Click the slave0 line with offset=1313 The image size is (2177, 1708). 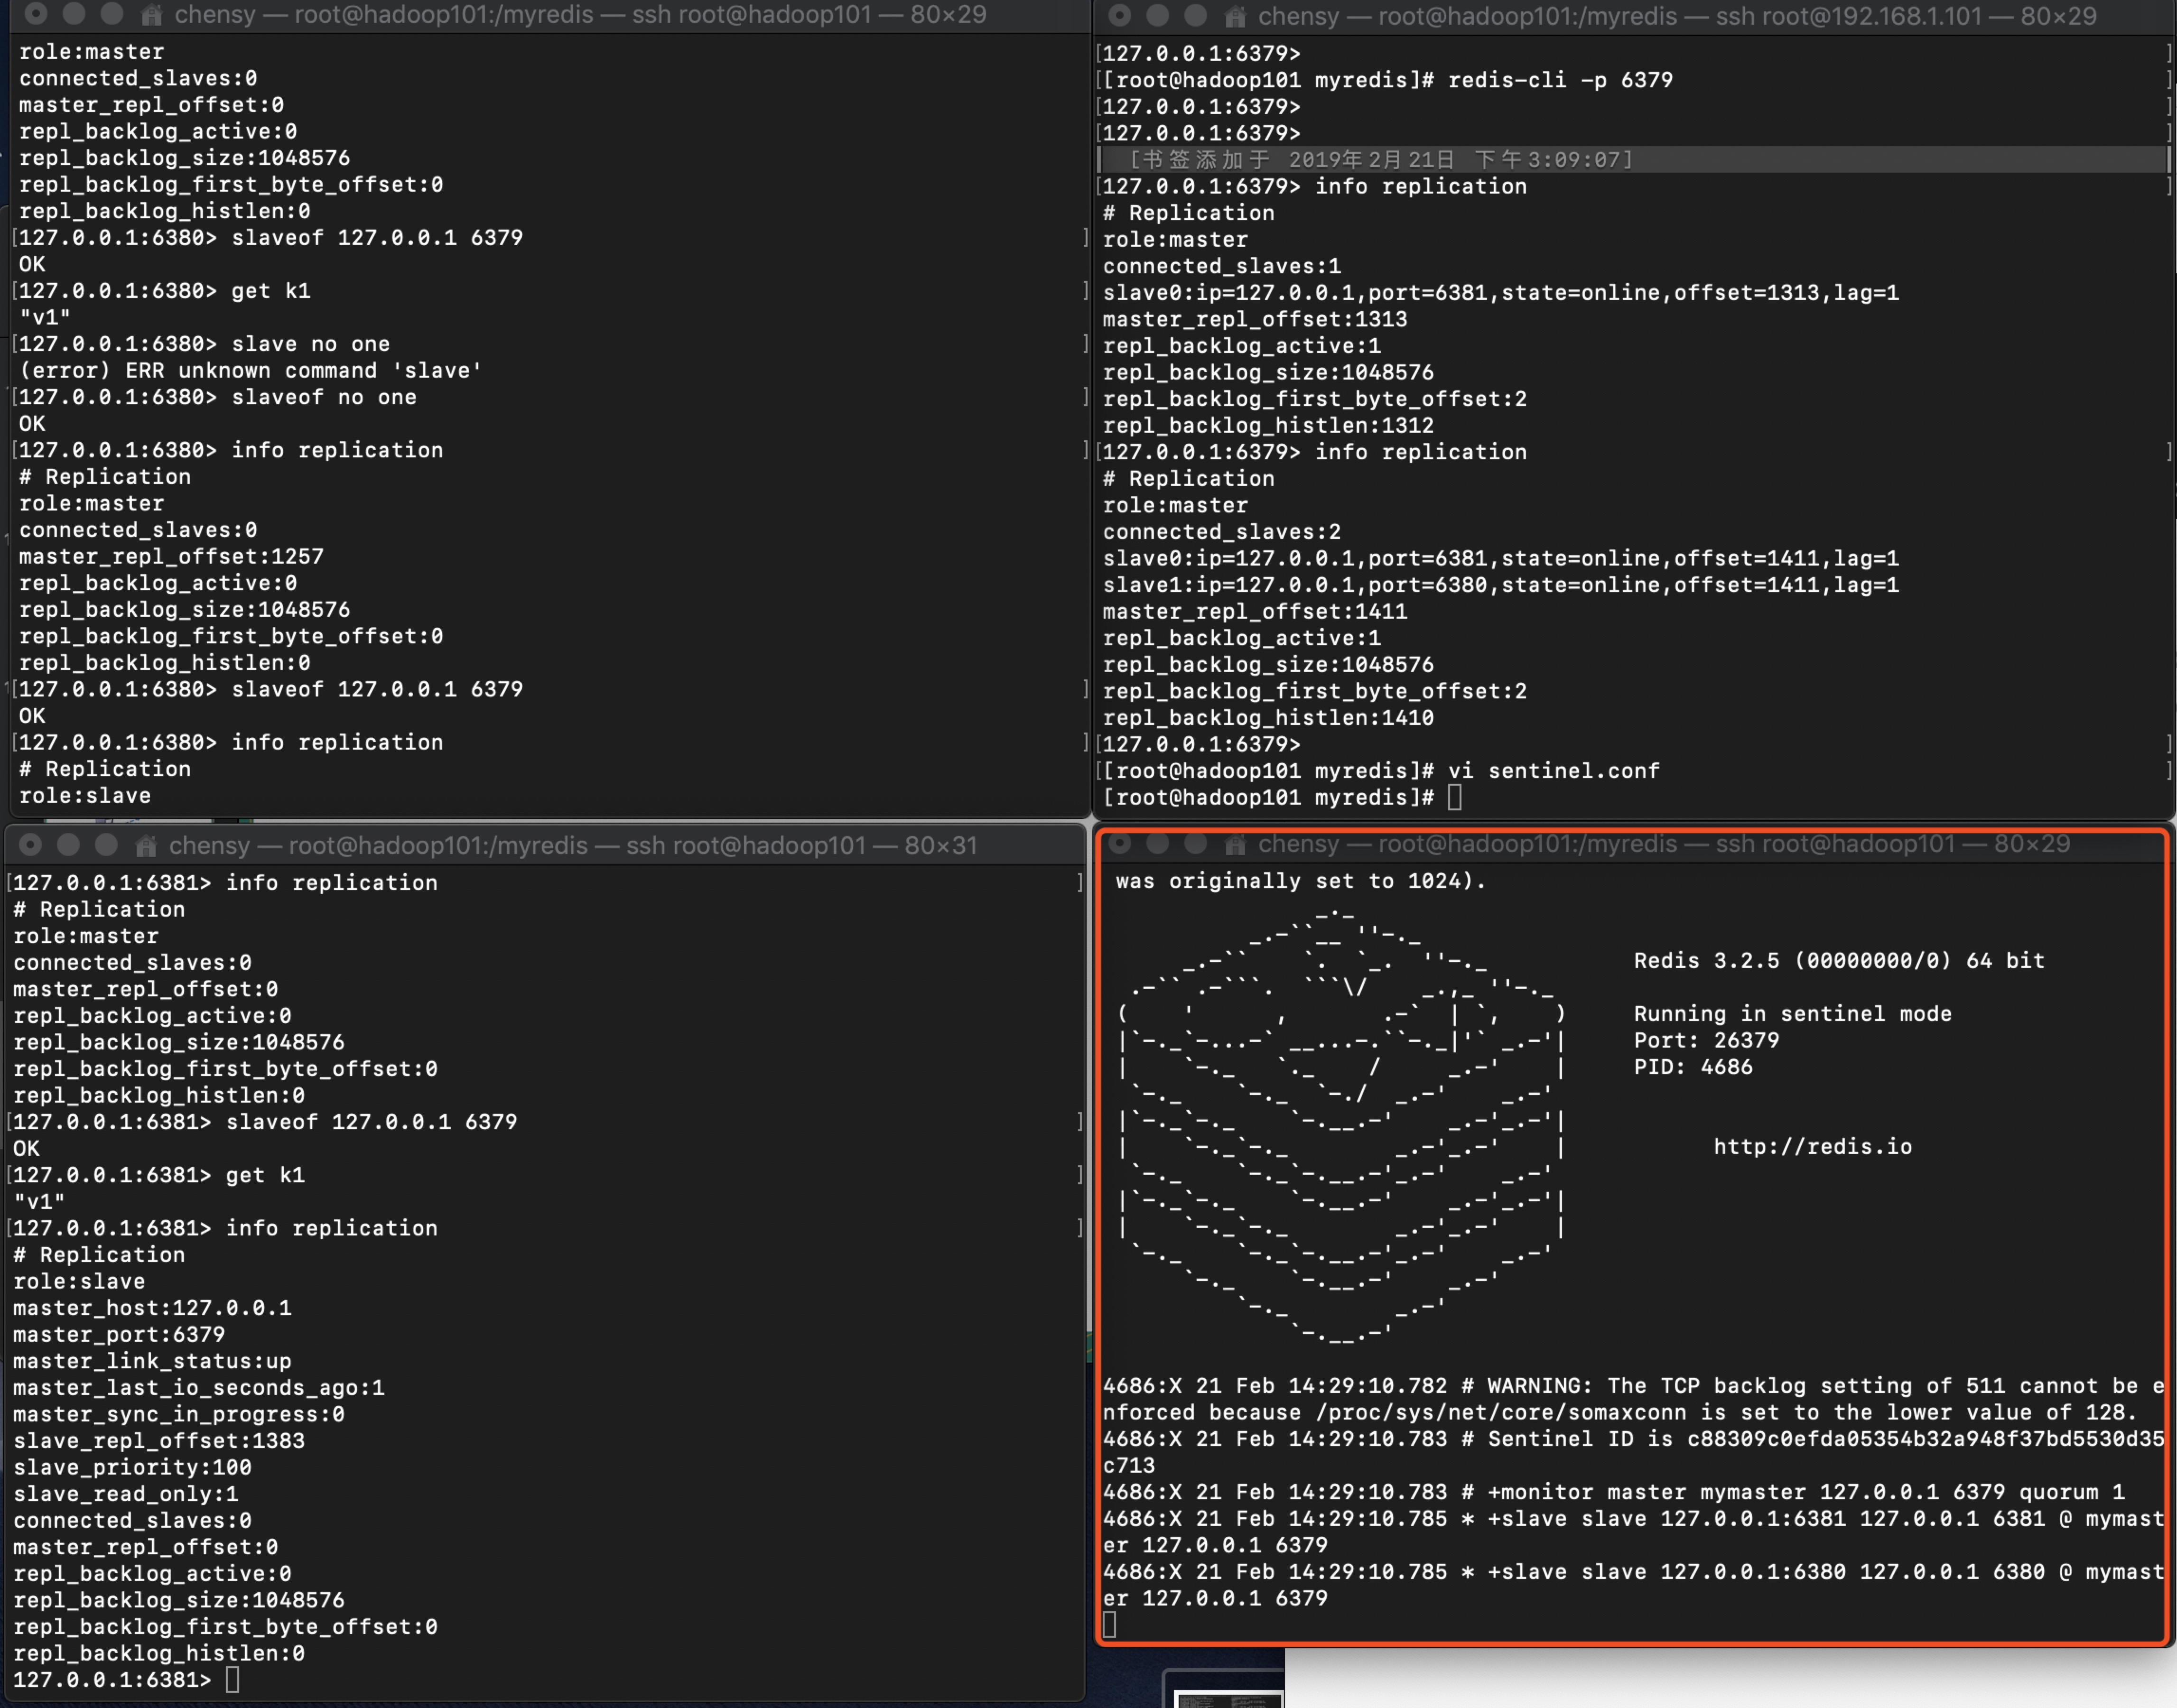tap(1500, 293)
